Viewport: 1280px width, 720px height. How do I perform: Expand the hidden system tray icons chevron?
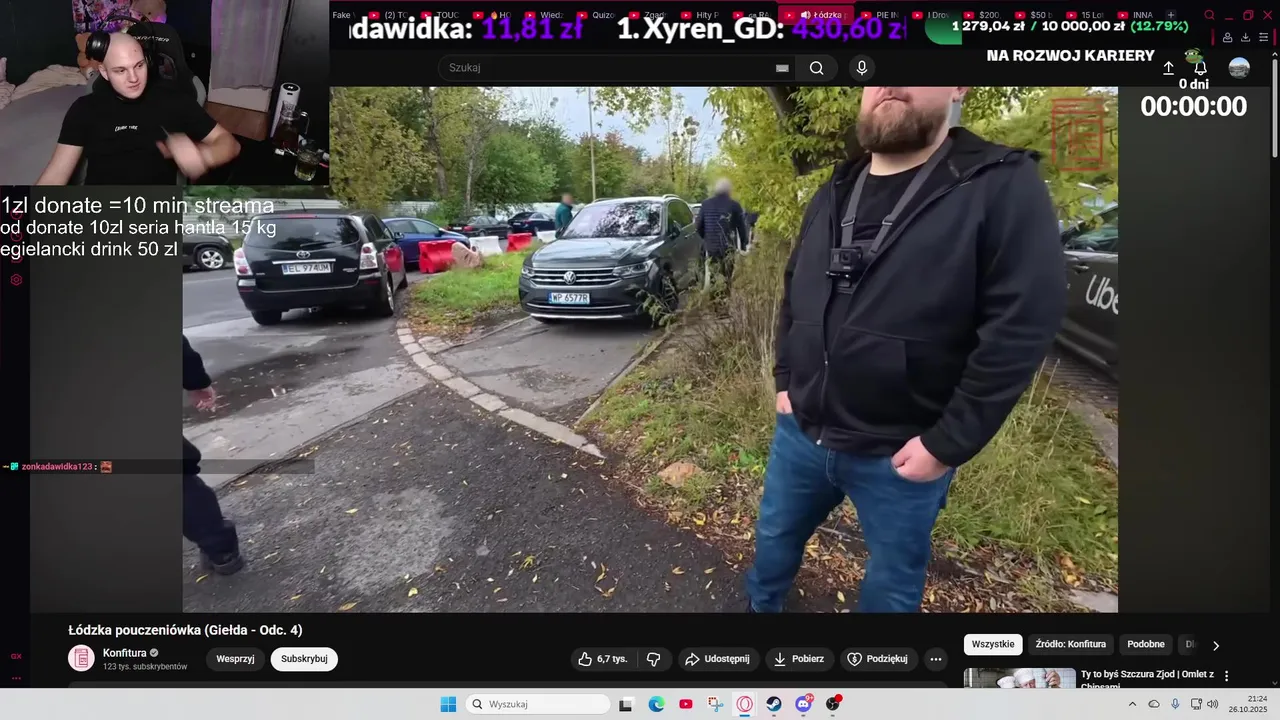point(1132,704)
